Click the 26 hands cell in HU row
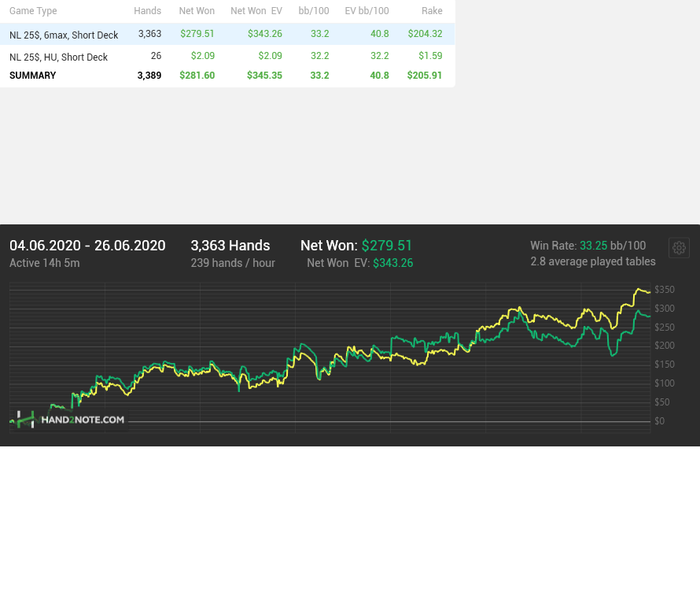 pos(156,56)
